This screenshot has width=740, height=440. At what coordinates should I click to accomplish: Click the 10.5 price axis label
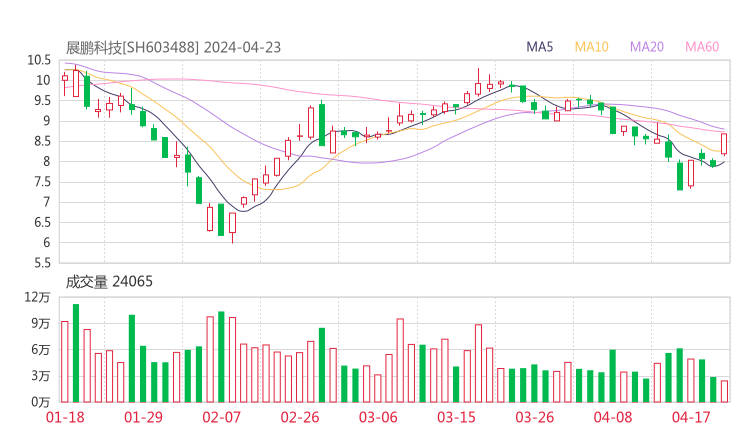click(x=39, y=60)
